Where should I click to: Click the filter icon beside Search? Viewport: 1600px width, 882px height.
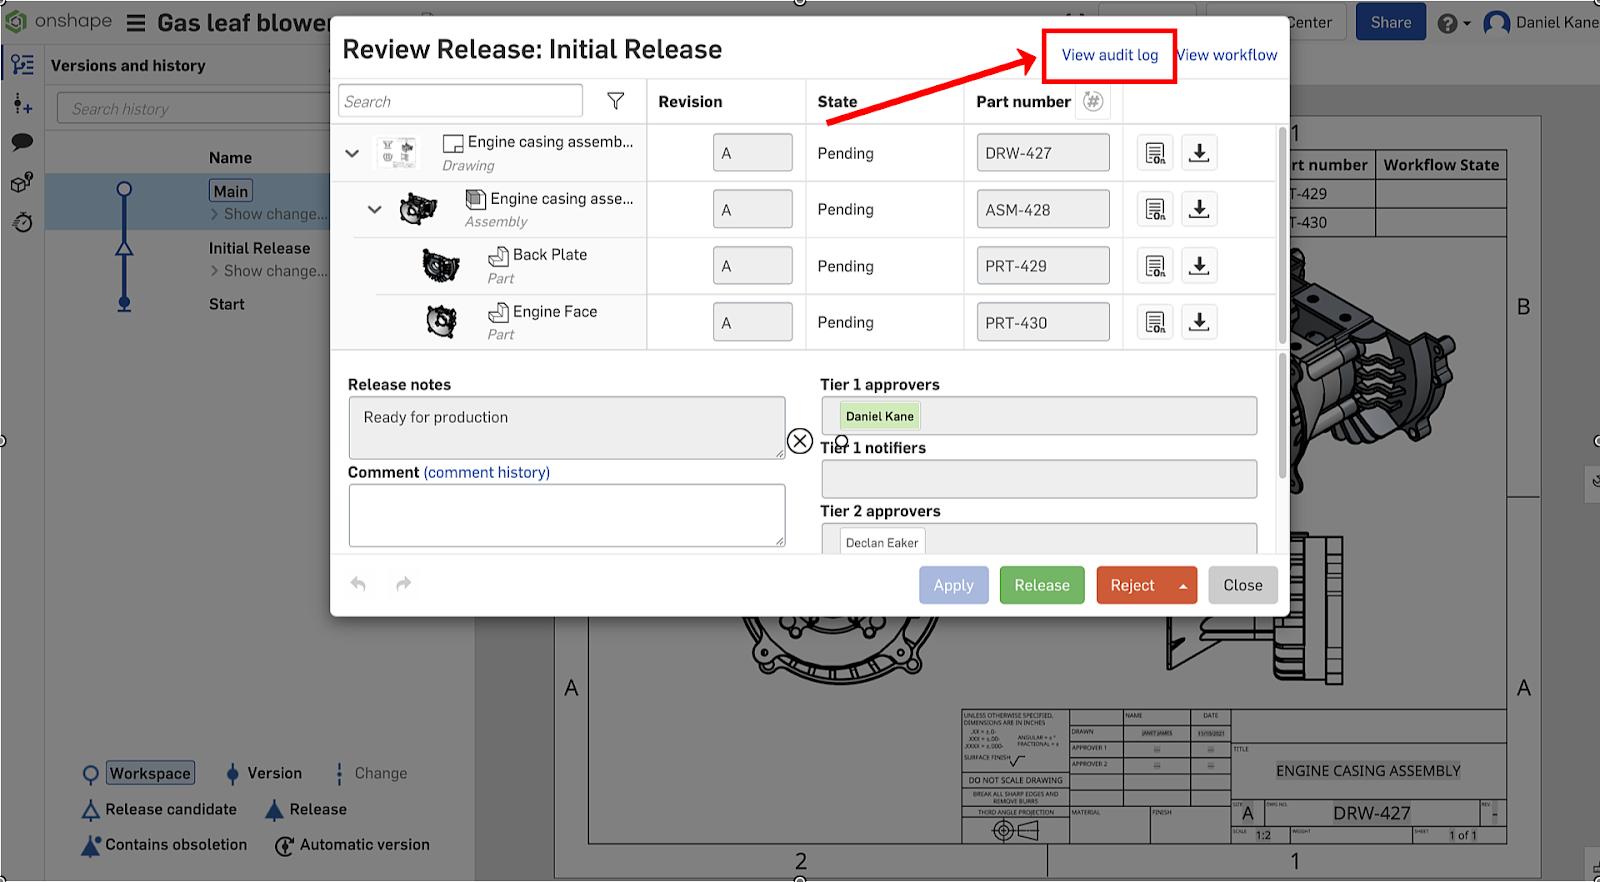616,101
